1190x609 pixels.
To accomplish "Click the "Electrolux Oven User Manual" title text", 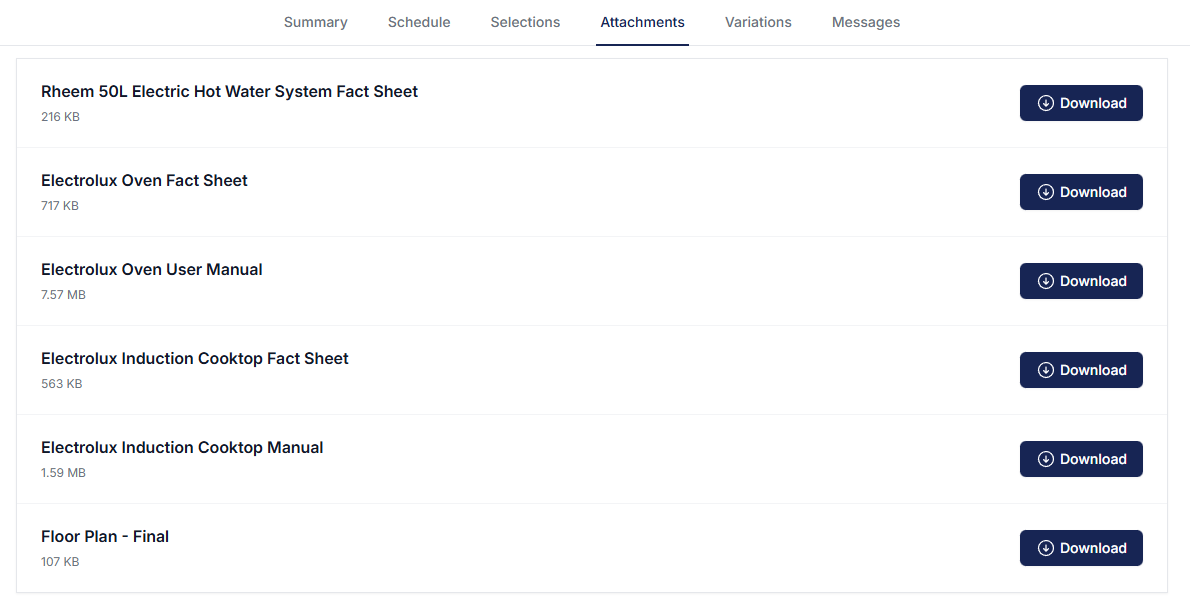I will point(151,269).
